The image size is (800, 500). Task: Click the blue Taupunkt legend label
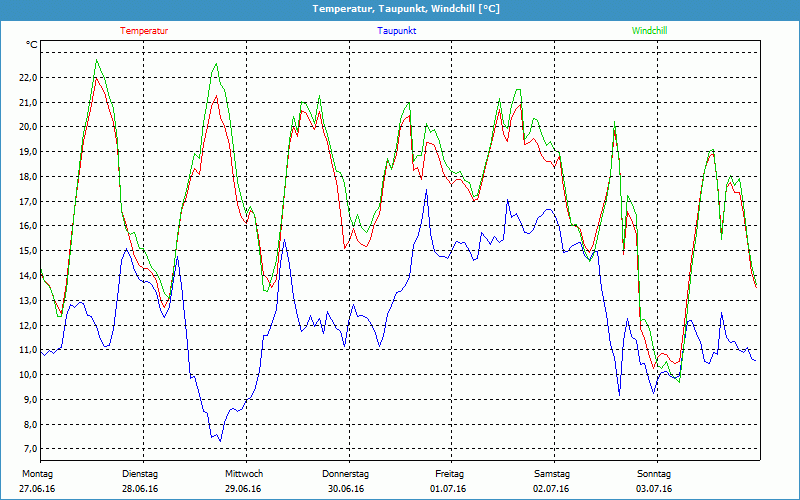[x=396, y=31]
